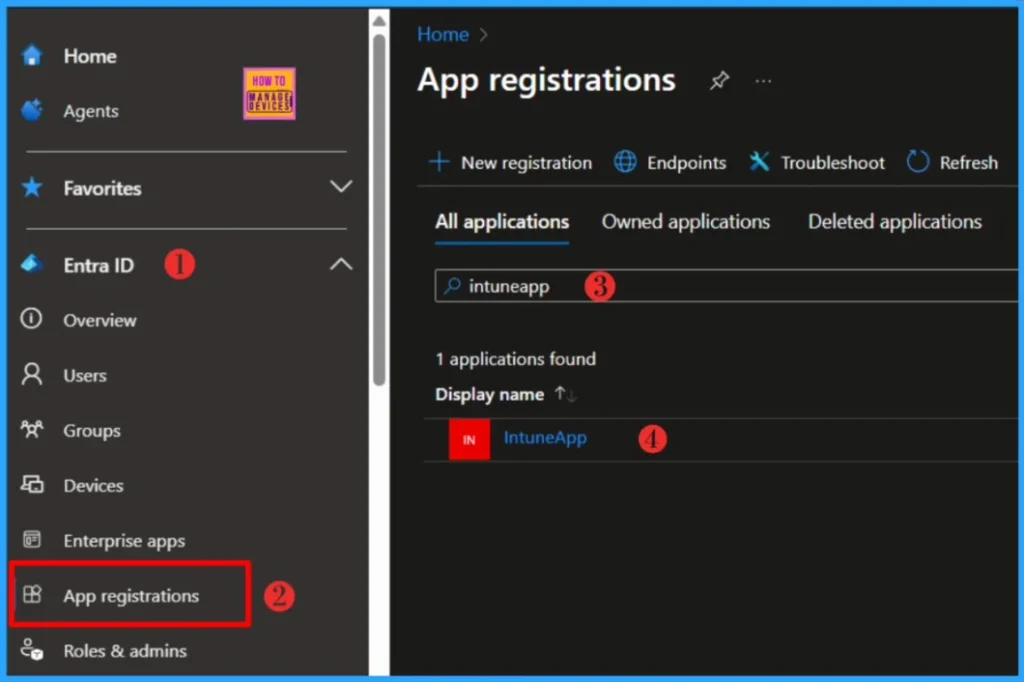Click the Roles & admins icon
The width and height of the screenshot is (1024, 682).
32,650
